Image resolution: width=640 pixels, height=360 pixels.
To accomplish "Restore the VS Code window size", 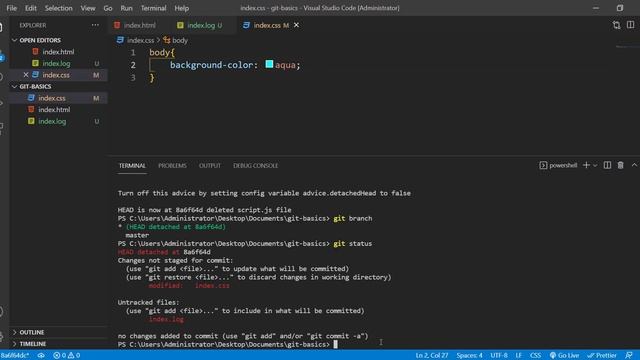I will [620, 8].
